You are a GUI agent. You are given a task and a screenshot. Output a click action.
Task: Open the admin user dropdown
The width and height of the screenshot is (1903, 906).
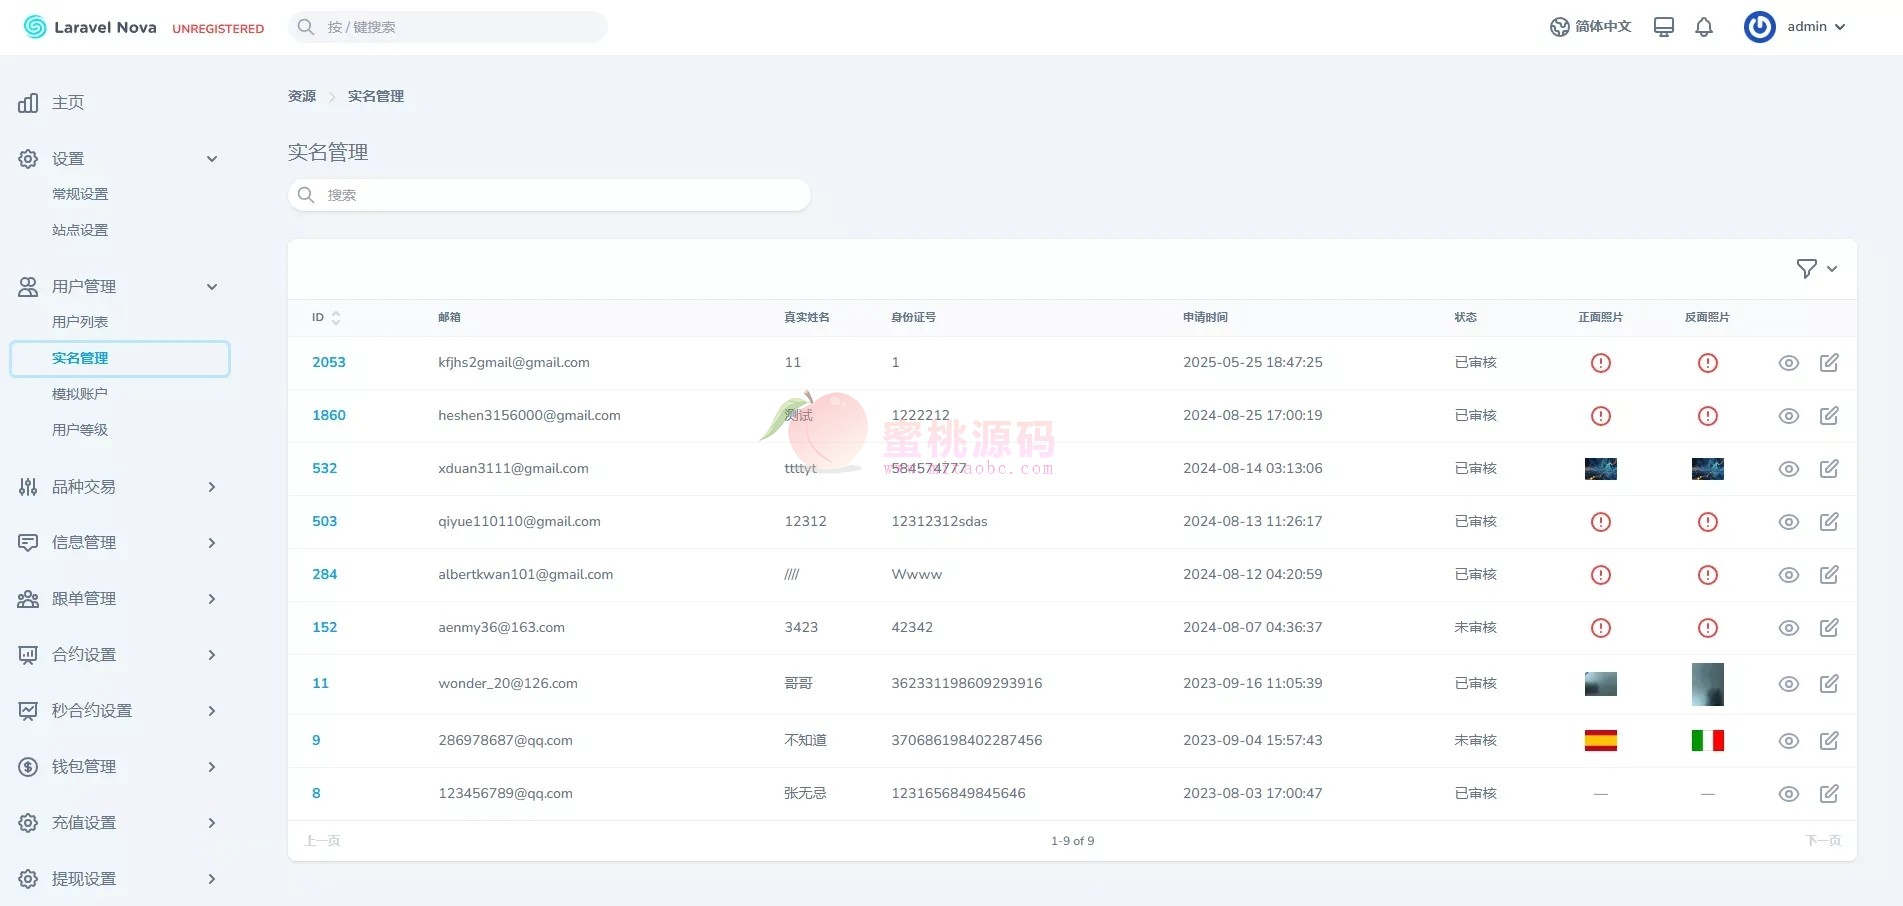coord(1796,27)
